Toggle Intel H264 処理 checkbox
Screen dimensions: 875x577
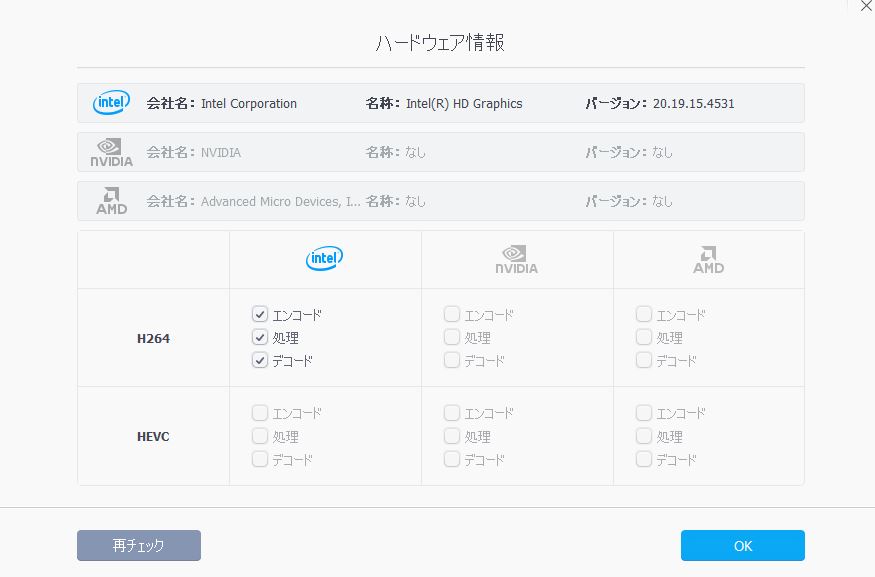[260, 338]
